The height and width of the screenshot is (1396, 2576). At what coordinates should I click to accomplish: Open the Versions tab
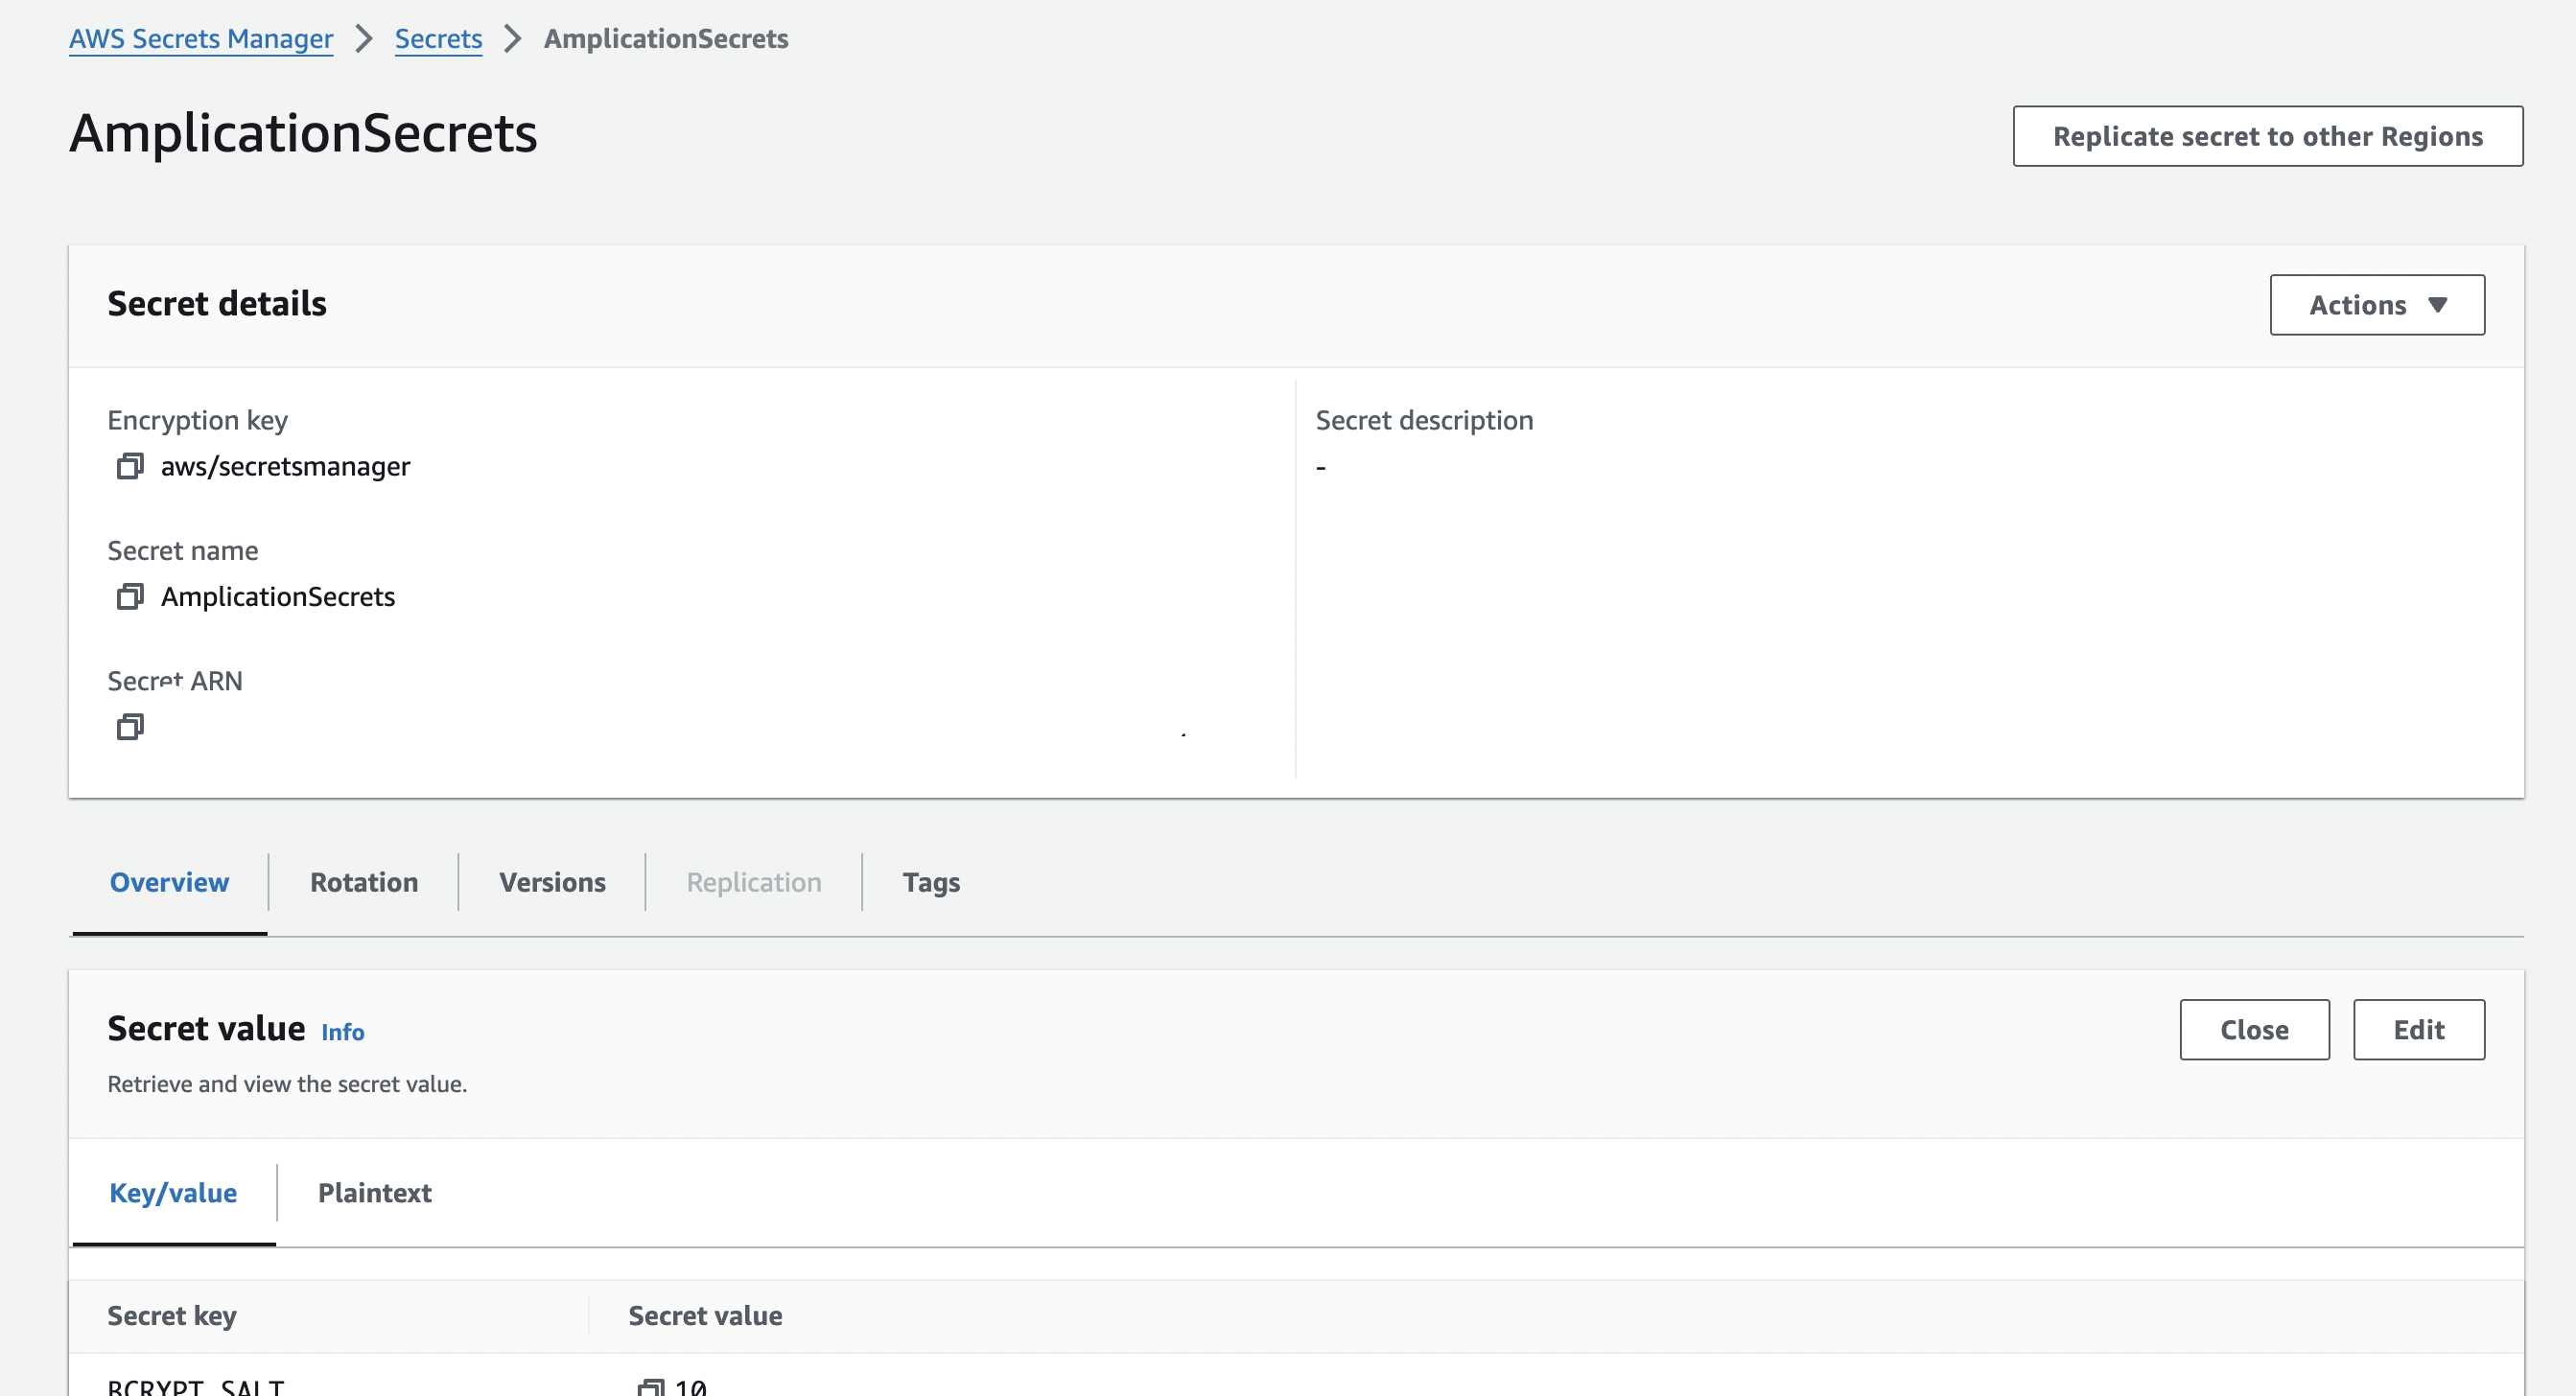[x=552, y=882]
